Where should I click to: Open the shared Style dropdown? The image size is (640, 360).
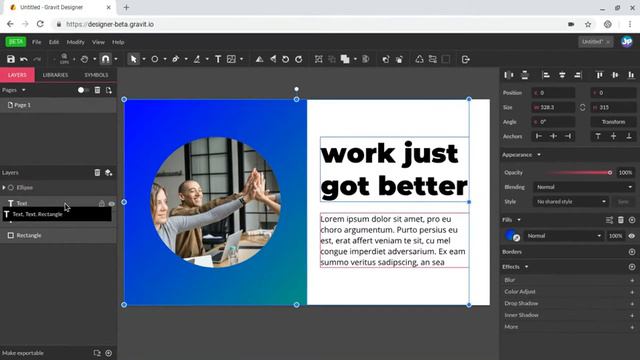point(571,202)
